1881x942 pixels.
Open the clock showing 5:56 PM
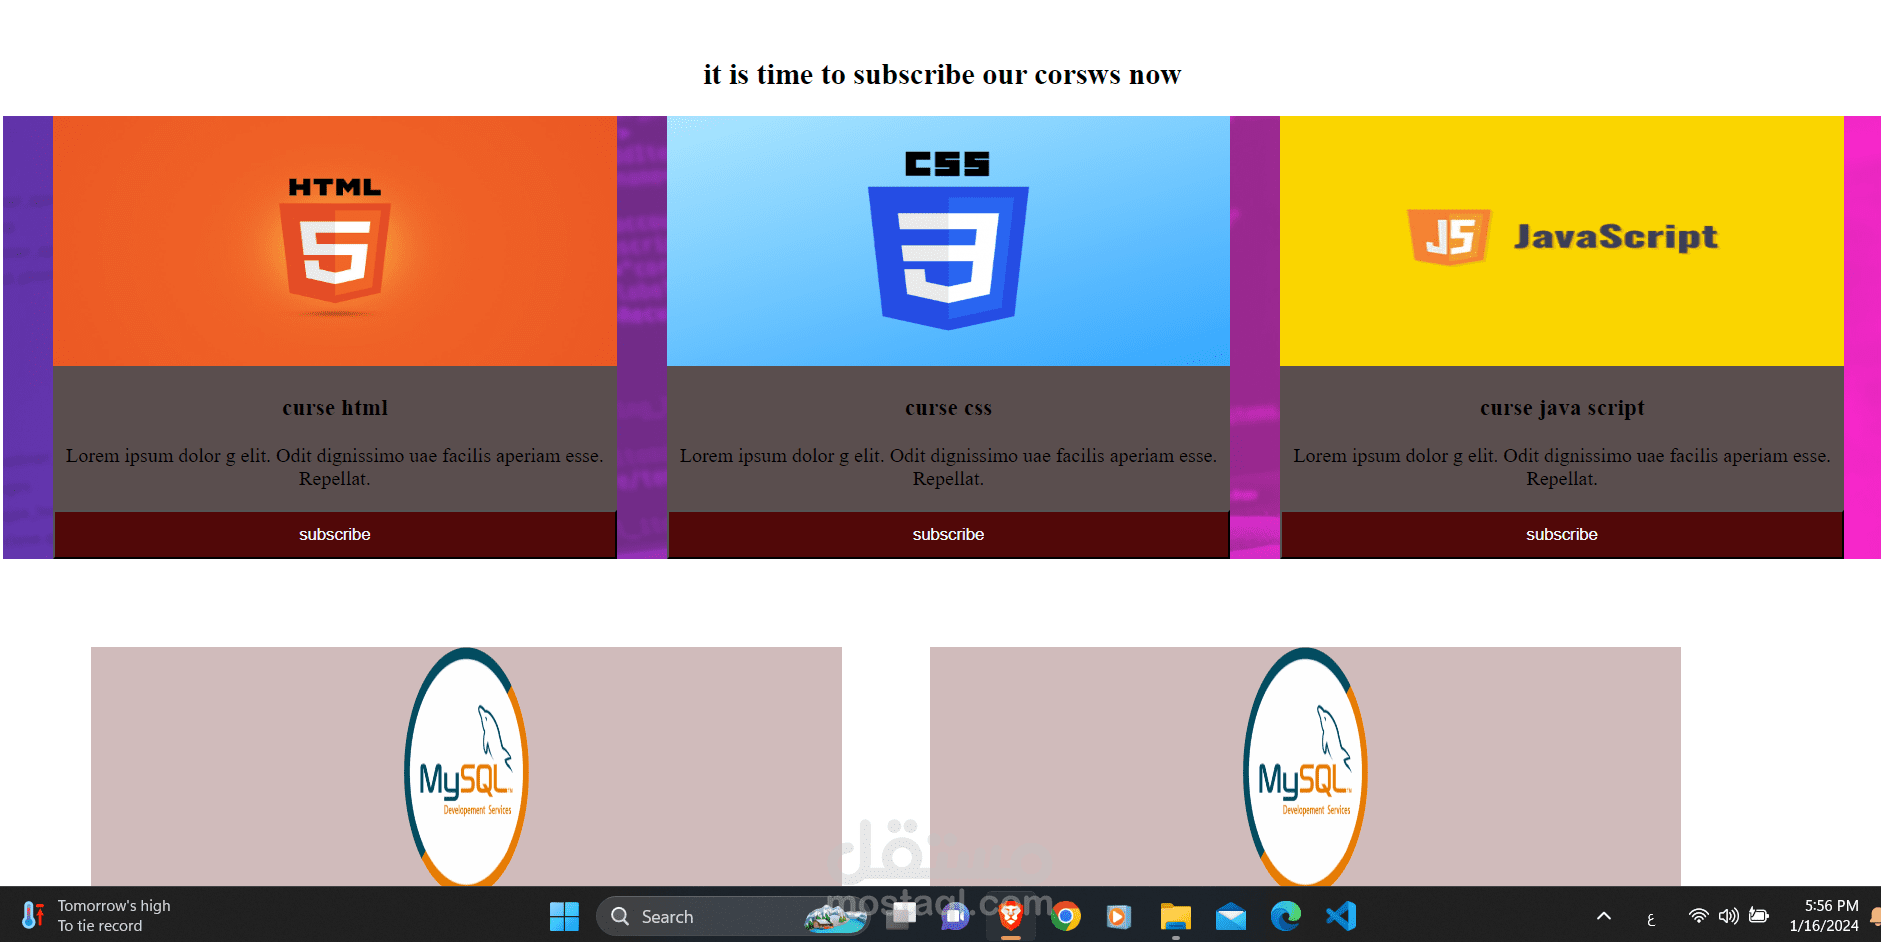point(1824,916)
